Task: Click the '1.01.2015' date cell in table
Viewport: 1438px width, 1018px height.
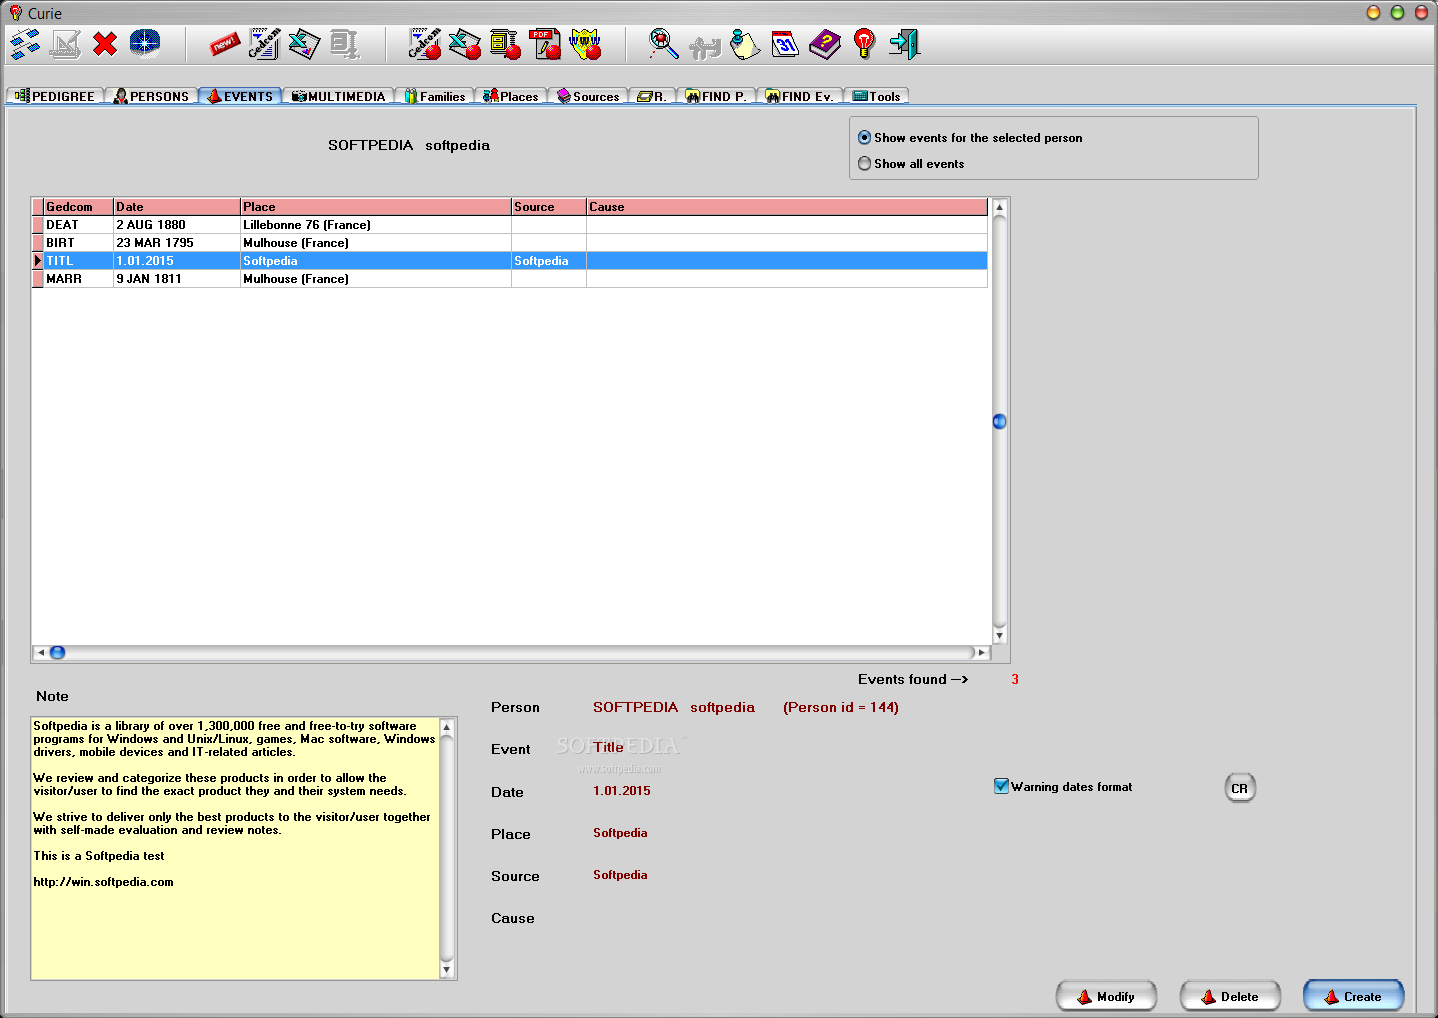Action: [176, 261]
